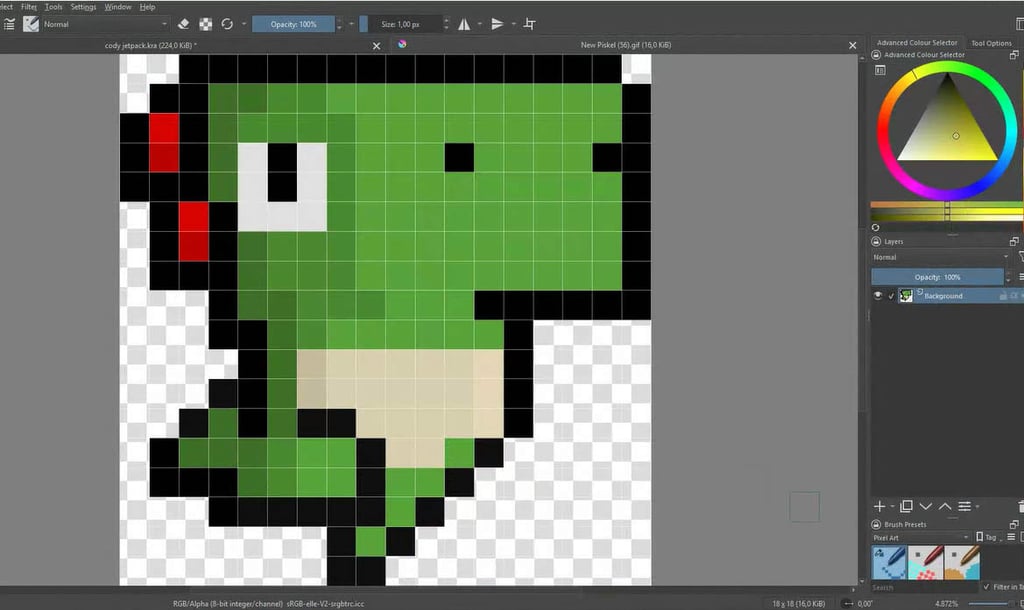1024x610 pixels.
Task: Open the Filter menu
Action: click(29, 7)
